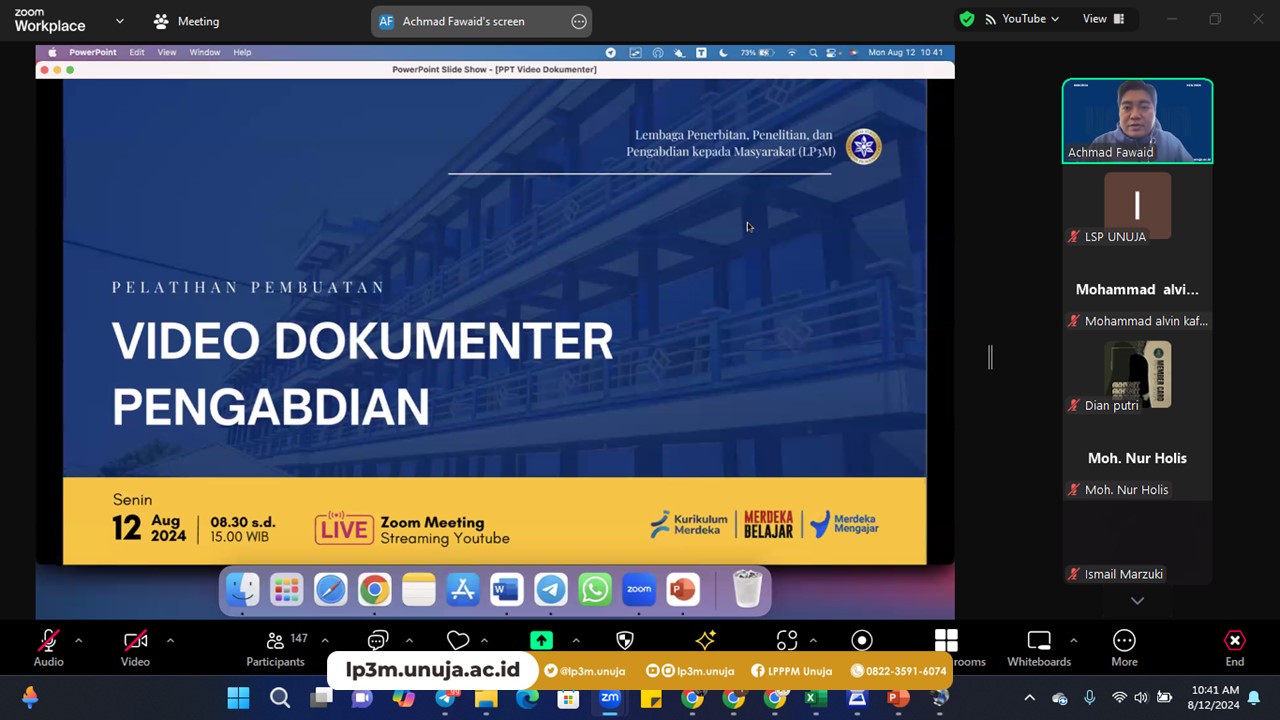Viewport: 1280px width, 720px height.
Task: Click End to leave meeting
Action: click(1235, 646)
